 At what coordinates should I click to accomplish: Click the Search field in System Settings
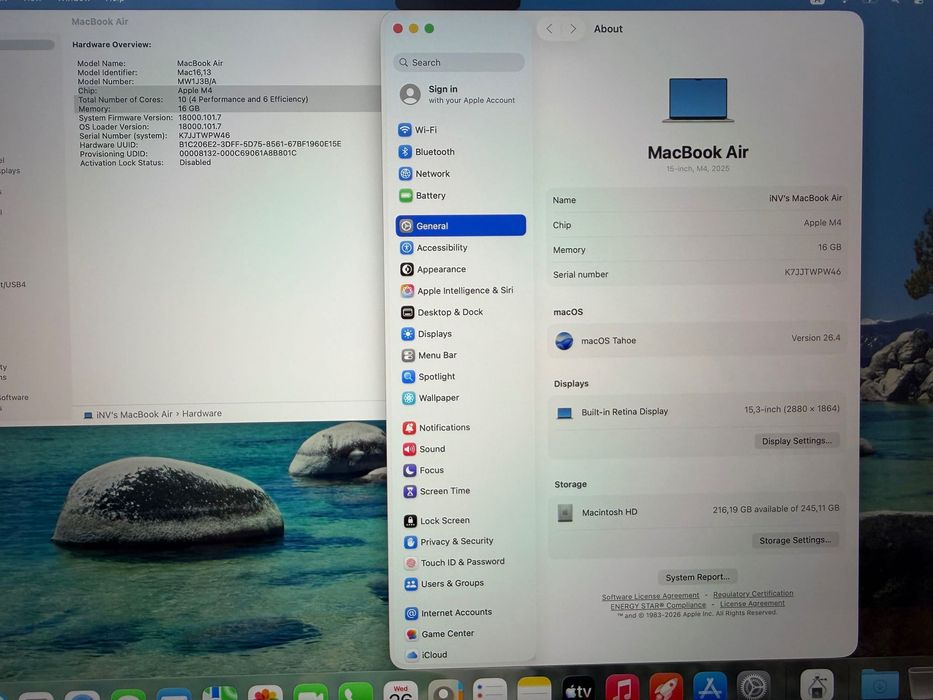click(x=459, y=62)
